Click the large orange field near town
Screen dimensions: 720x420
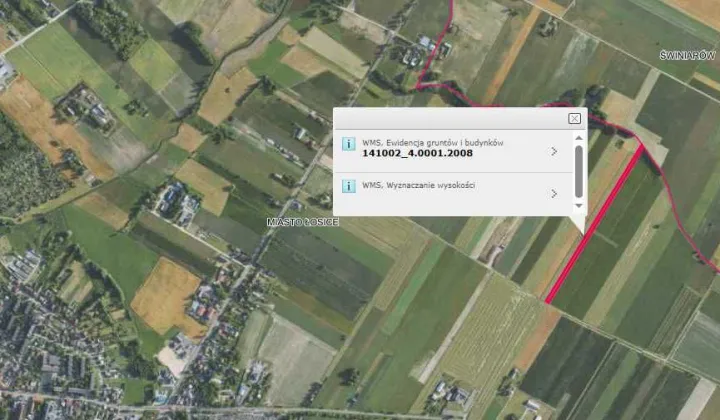coord(166,297)
